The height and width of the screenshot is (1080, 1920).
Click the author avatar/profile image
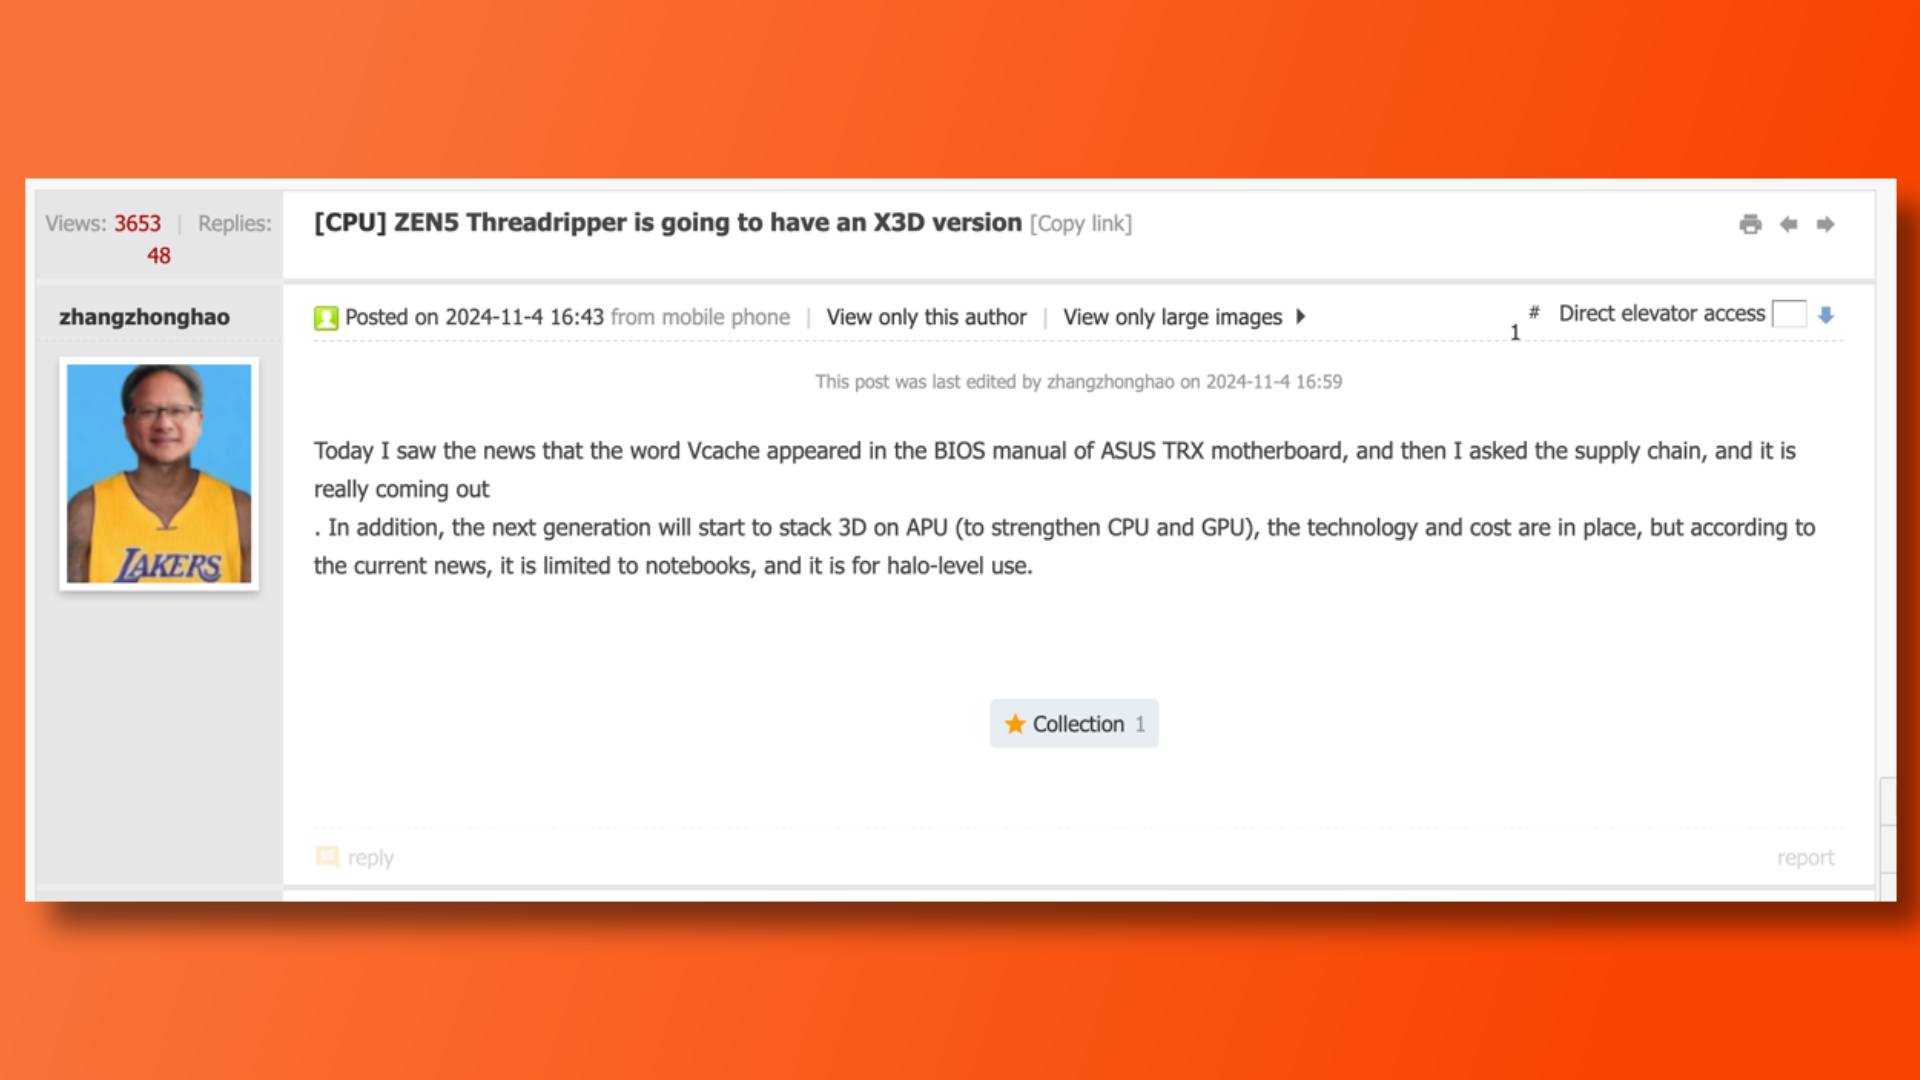pyautogui.click(x=158, y=471)
